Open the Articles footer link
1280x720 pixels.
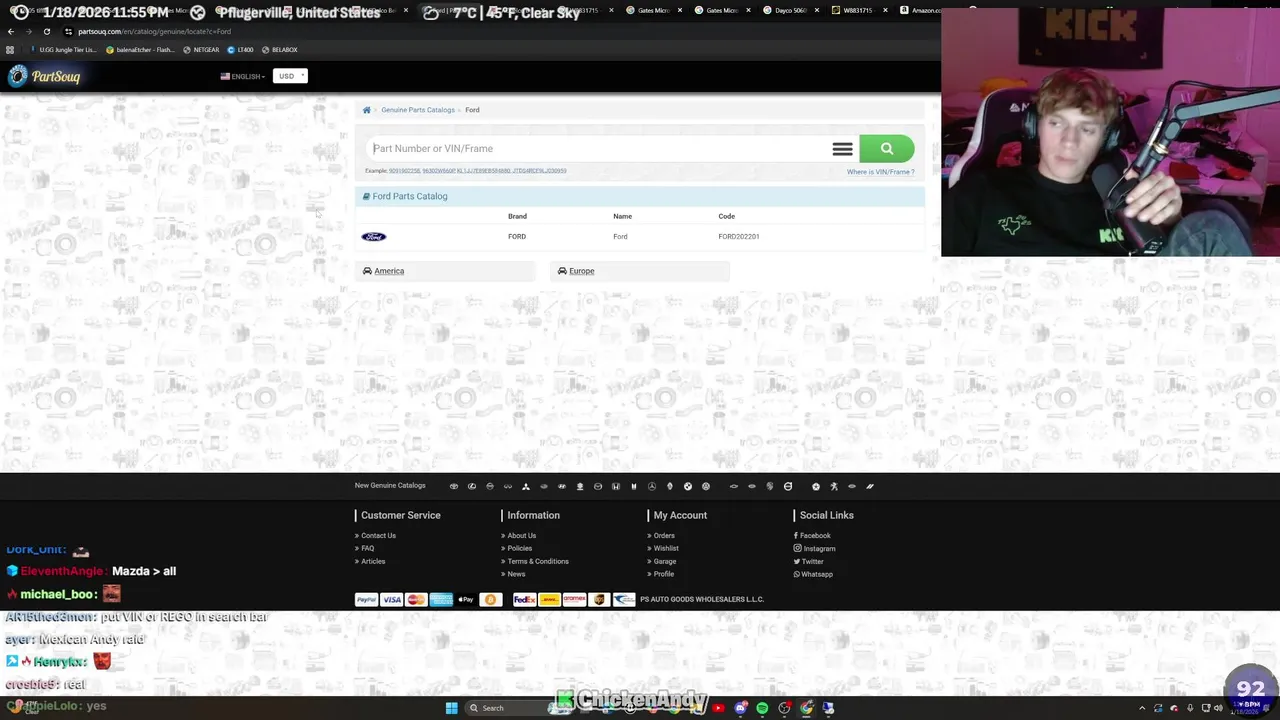pyautogui.click(x=372, y=562)
